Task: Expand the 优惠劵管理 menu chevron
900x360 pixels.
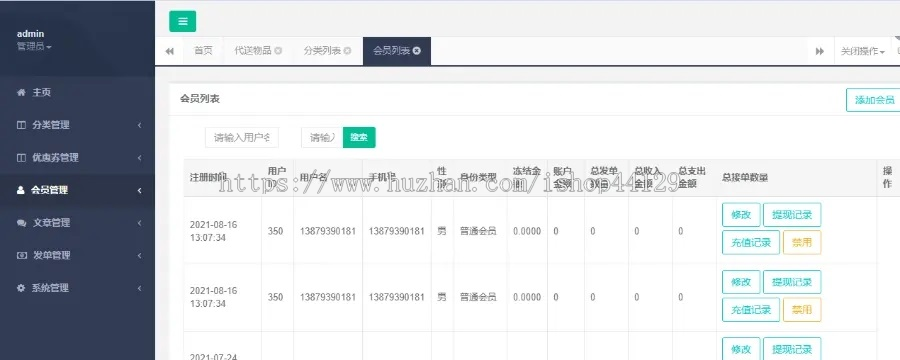Action: (x=139, y=158)
